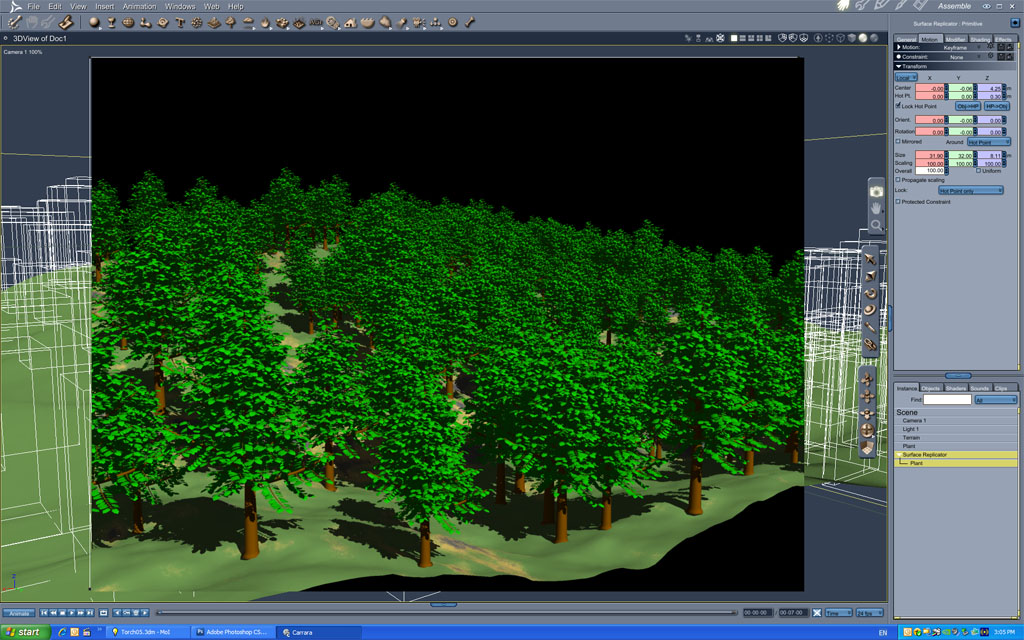1024x640 pixels.
Task: Click the Find input field
Action: click(947, 400)
